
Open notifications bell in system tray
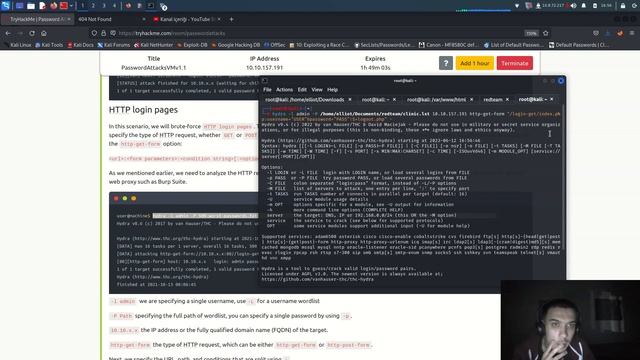coord(584,6)
